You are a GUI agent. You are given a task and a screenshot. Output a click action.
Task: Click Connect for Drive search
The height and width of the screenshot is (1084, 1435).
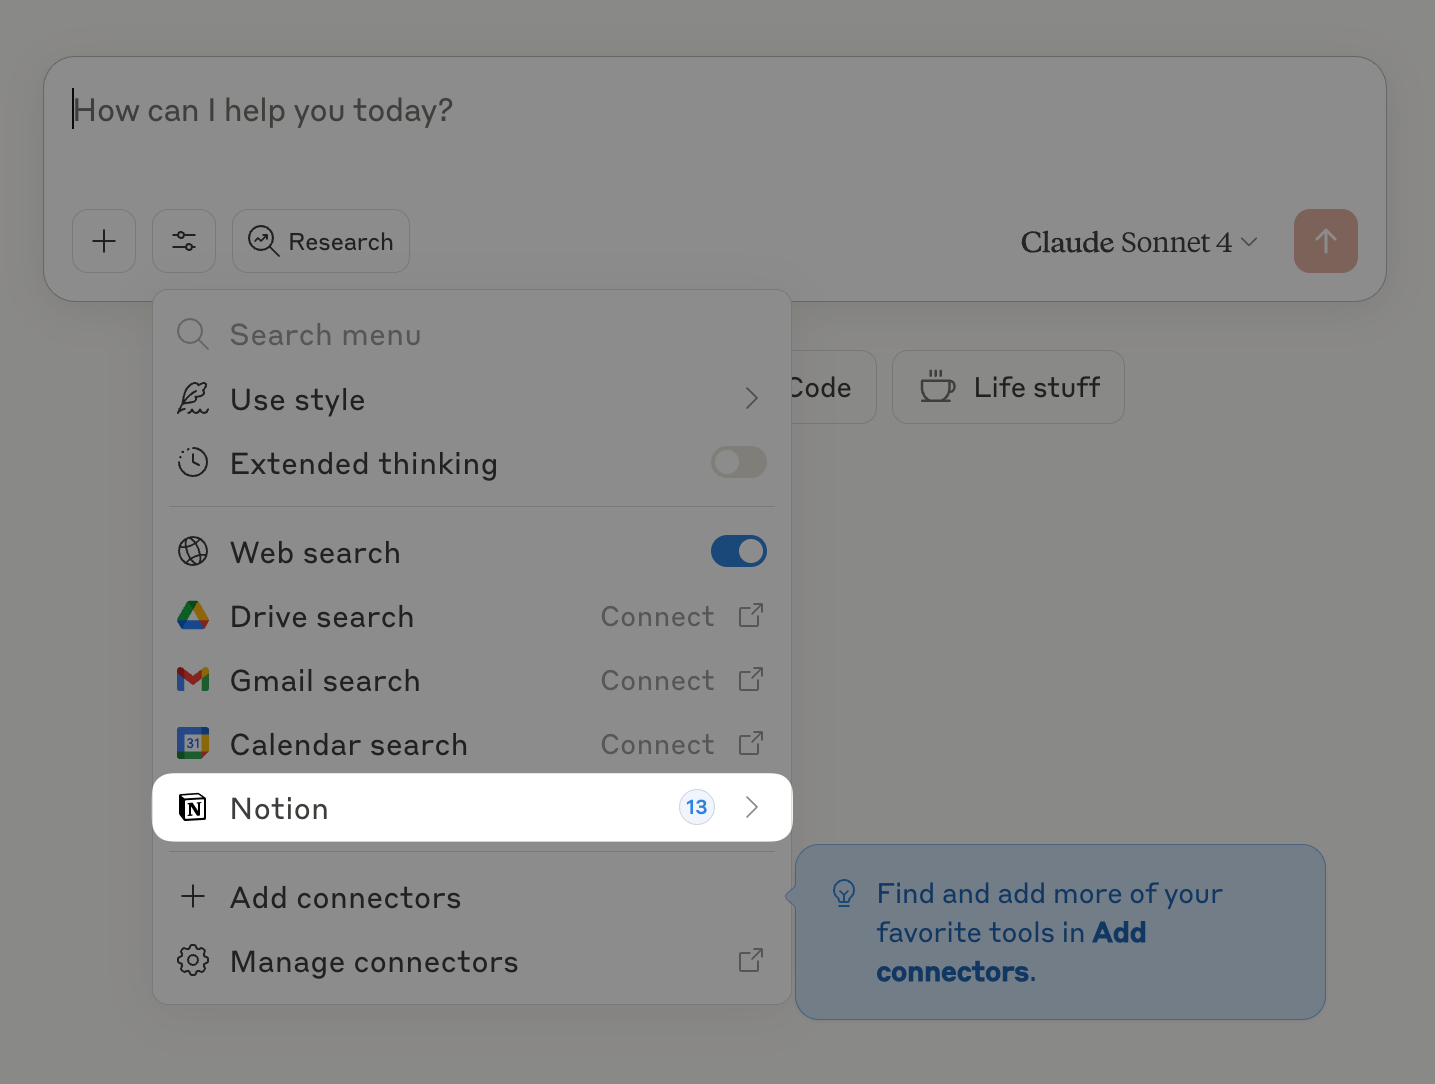[x=657, y=617]
